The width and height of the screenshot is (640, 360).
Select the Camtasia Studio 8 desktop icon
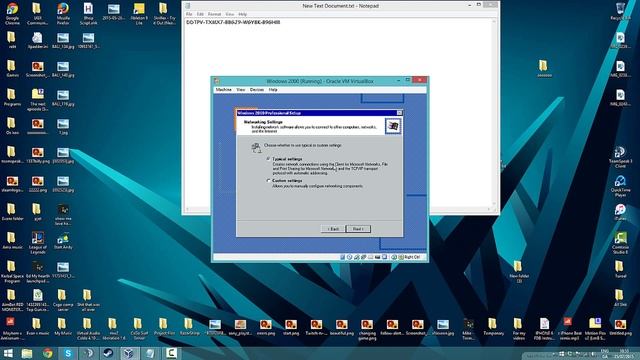[x=620, y=243]
